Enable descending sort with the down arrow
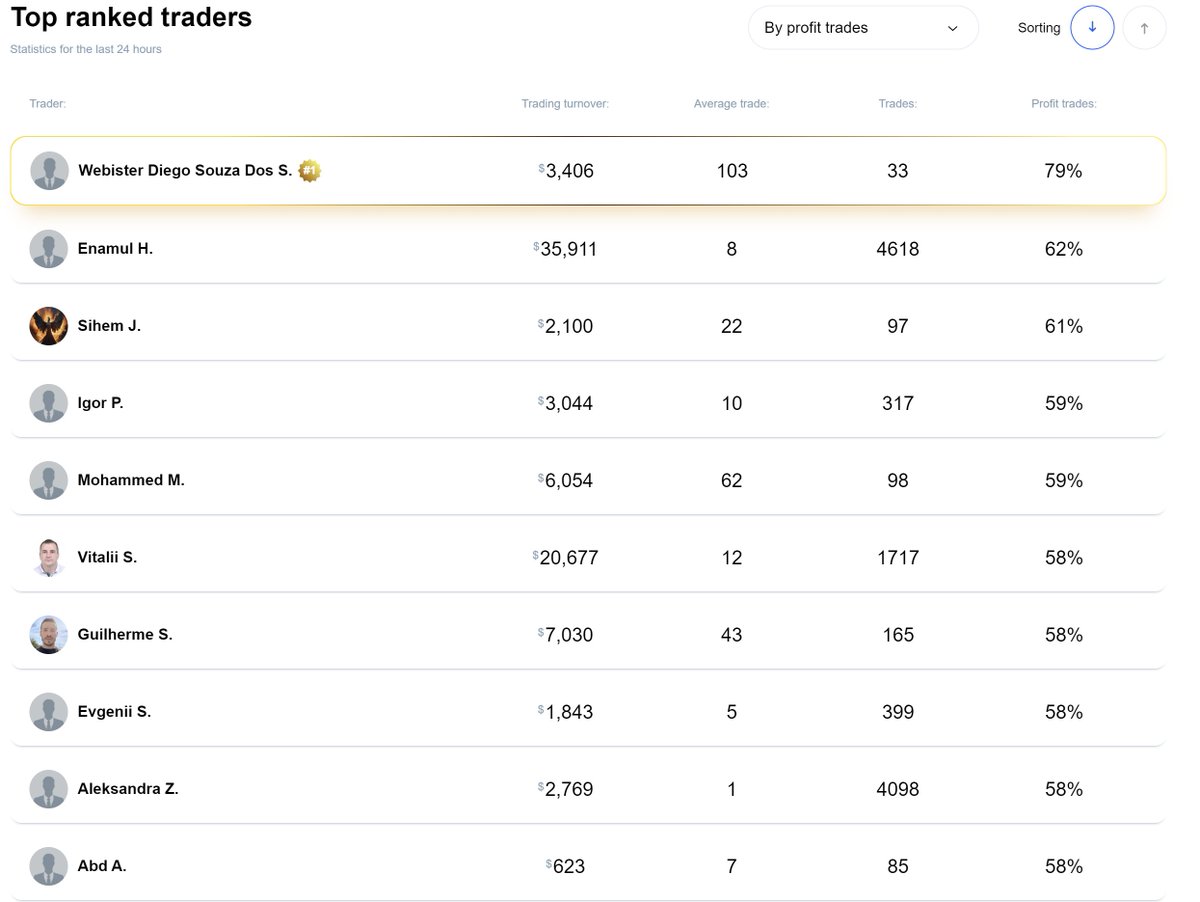Screen dimensions: 1200x902 (x=1092, y=27)
